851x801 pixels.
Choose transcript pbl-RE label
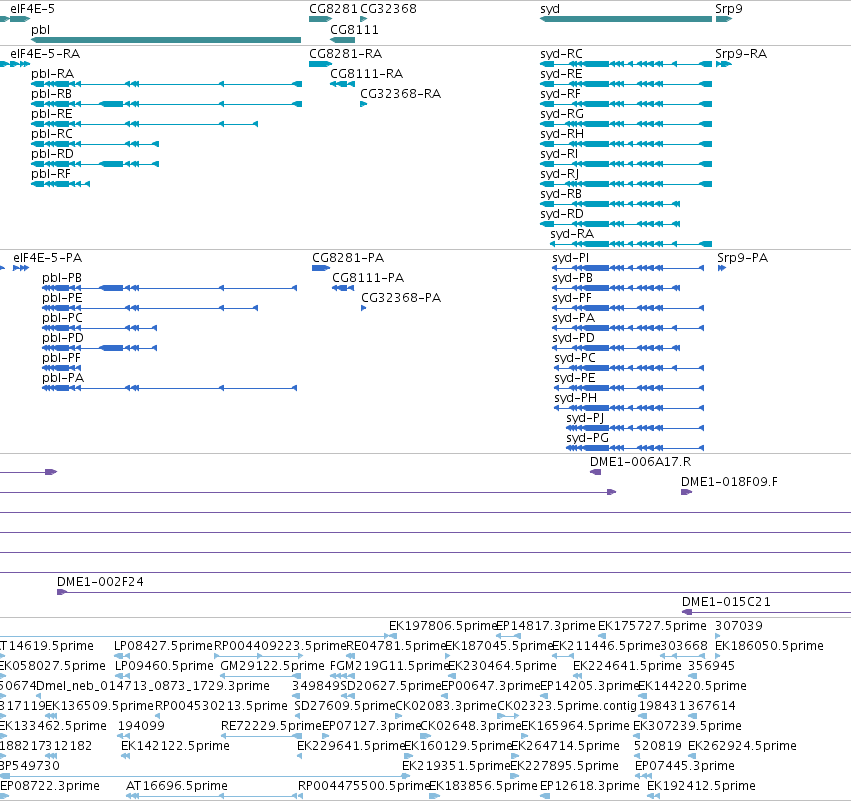52,114
